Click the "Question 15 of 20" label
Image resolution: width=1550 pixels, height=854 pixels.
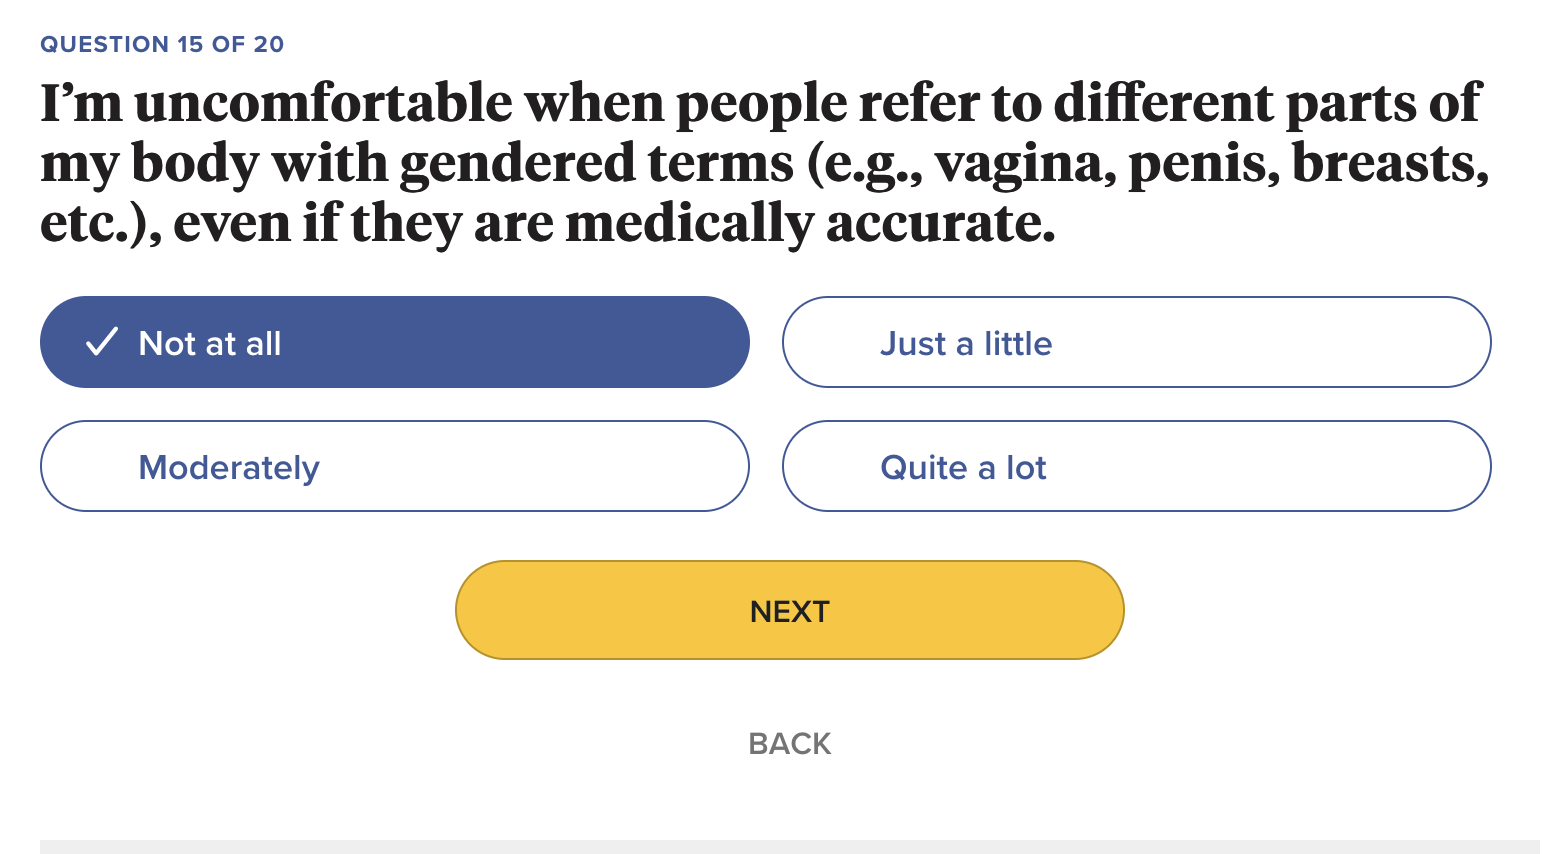coord(162,44)
